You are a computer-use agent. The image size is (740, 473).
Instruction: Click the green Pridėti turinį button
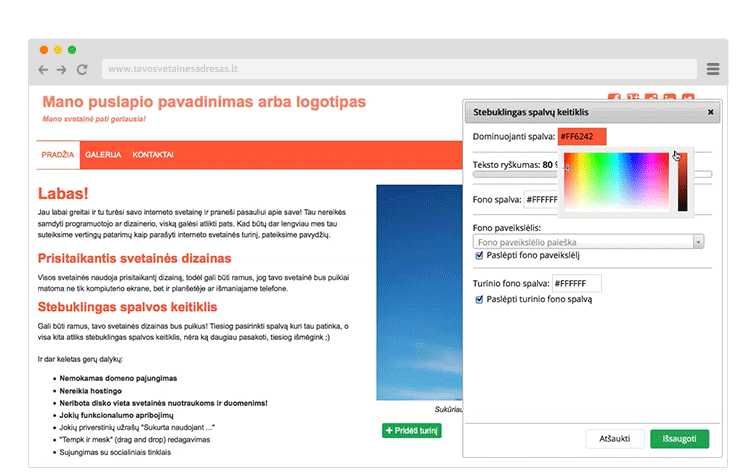[x=412, y=431]
